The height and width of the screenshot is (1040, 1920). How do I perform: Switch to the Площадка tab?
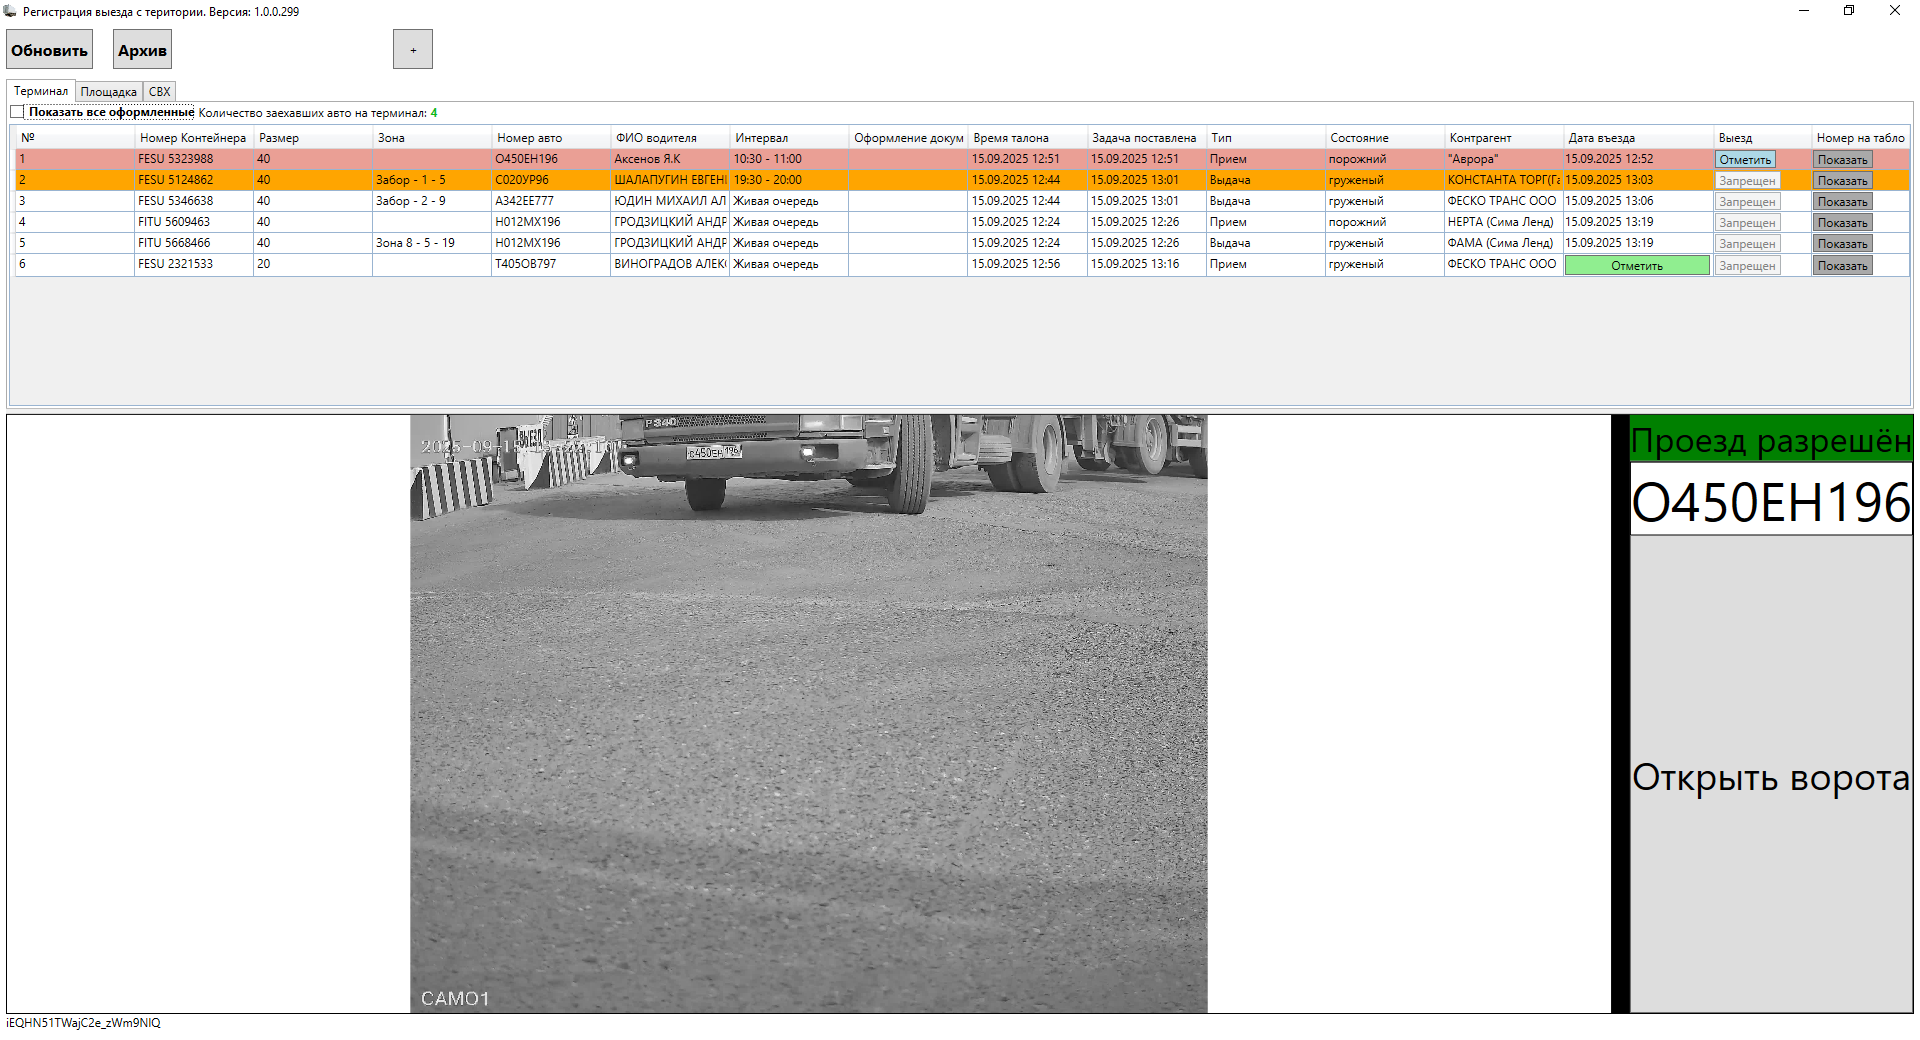[x=108, y=92]
